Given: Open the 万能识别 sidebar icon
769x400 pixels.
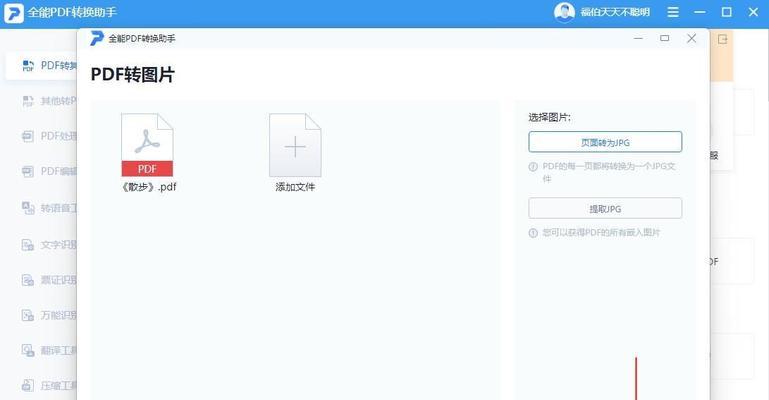Looking at the screenshot, I should (x=28, y=315).
